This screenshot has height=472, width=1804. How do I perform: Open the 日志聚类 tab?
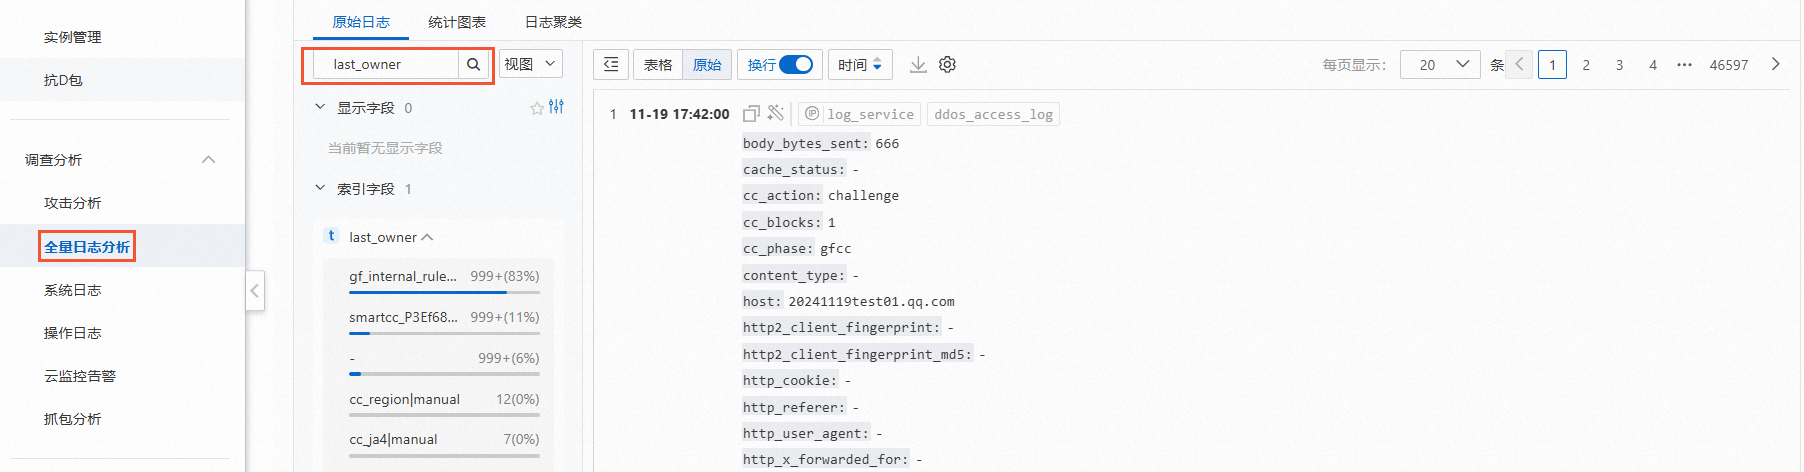(x=553, y=22)
